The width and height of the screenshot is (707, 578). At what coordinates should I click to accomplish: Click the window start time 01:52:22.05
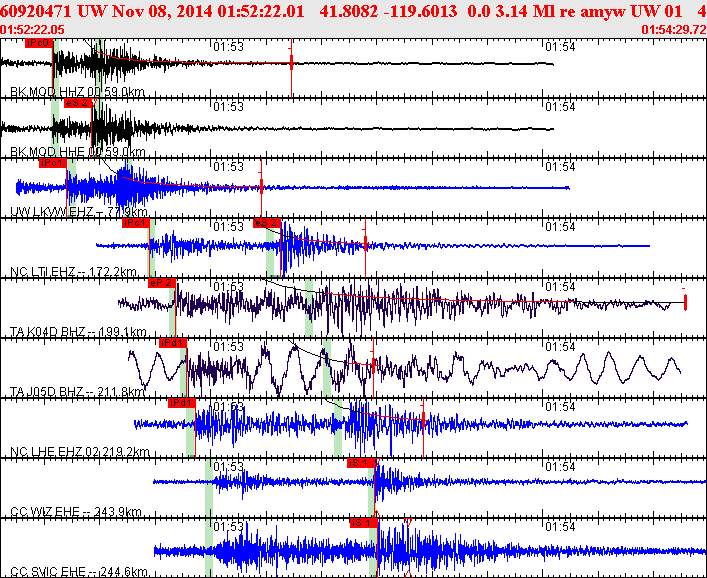[x=32, y=30]
